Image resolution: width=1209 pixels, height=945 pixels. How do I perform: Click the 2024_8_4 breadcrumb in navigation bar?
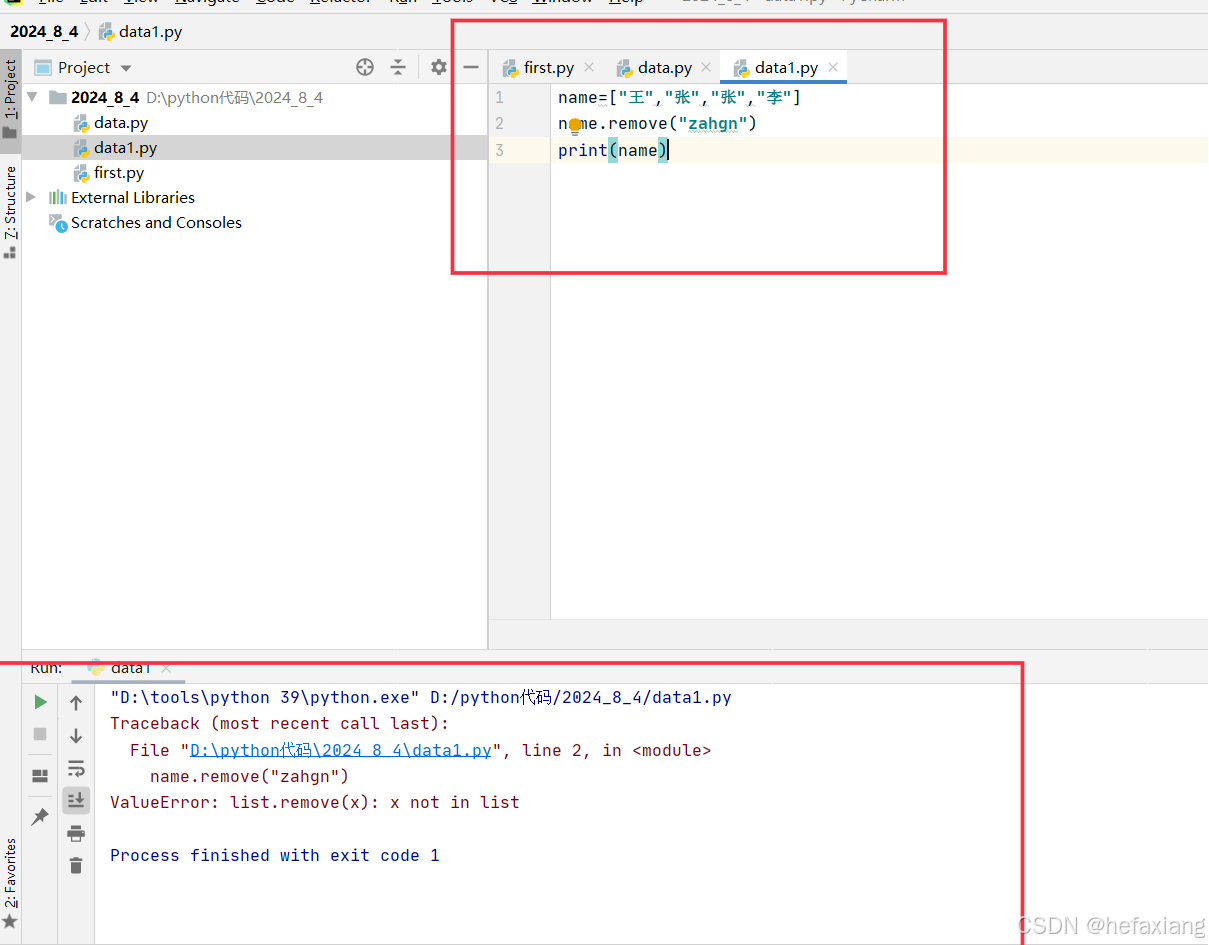point(44,31)
